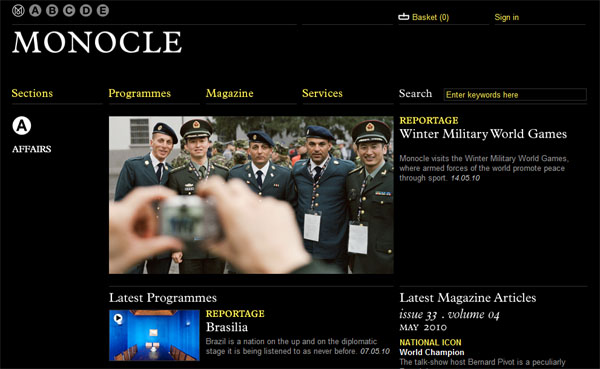Open section C circle icon
This screenshot has width=600, height=369.
[x=69, y=11]
